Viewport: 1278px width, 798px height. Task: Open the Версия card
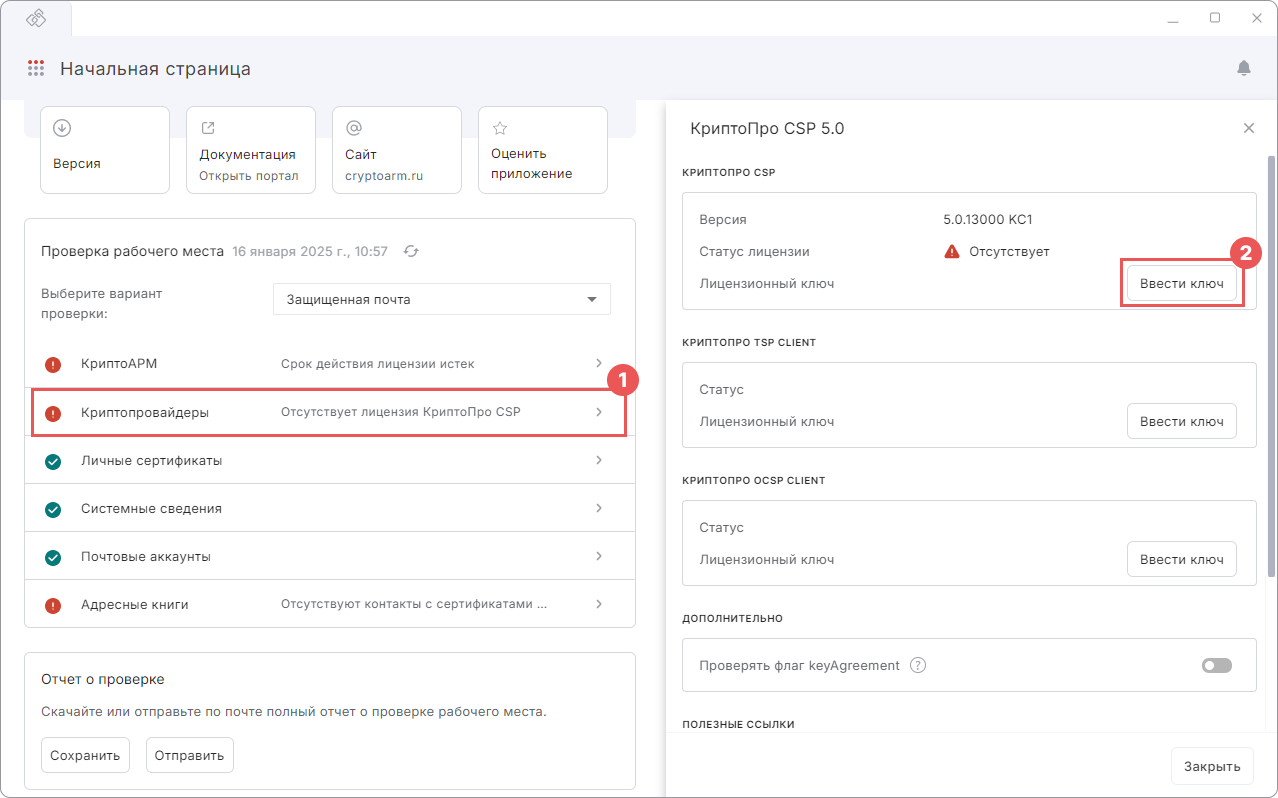pyautogui.click(x=105, y=150)
